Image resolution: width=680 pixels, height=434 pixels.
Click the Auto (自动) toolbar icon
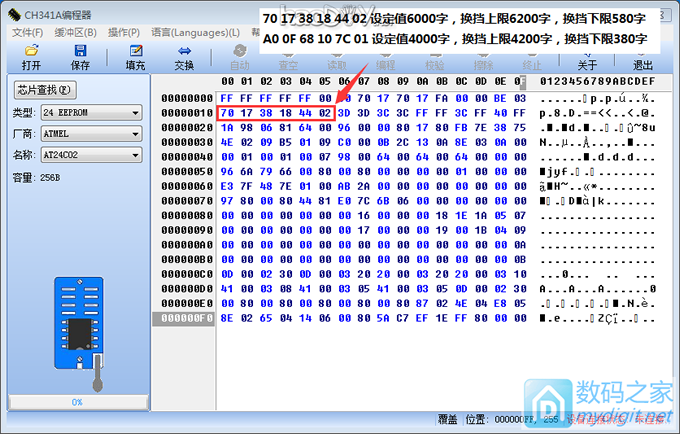pos(239,51)
